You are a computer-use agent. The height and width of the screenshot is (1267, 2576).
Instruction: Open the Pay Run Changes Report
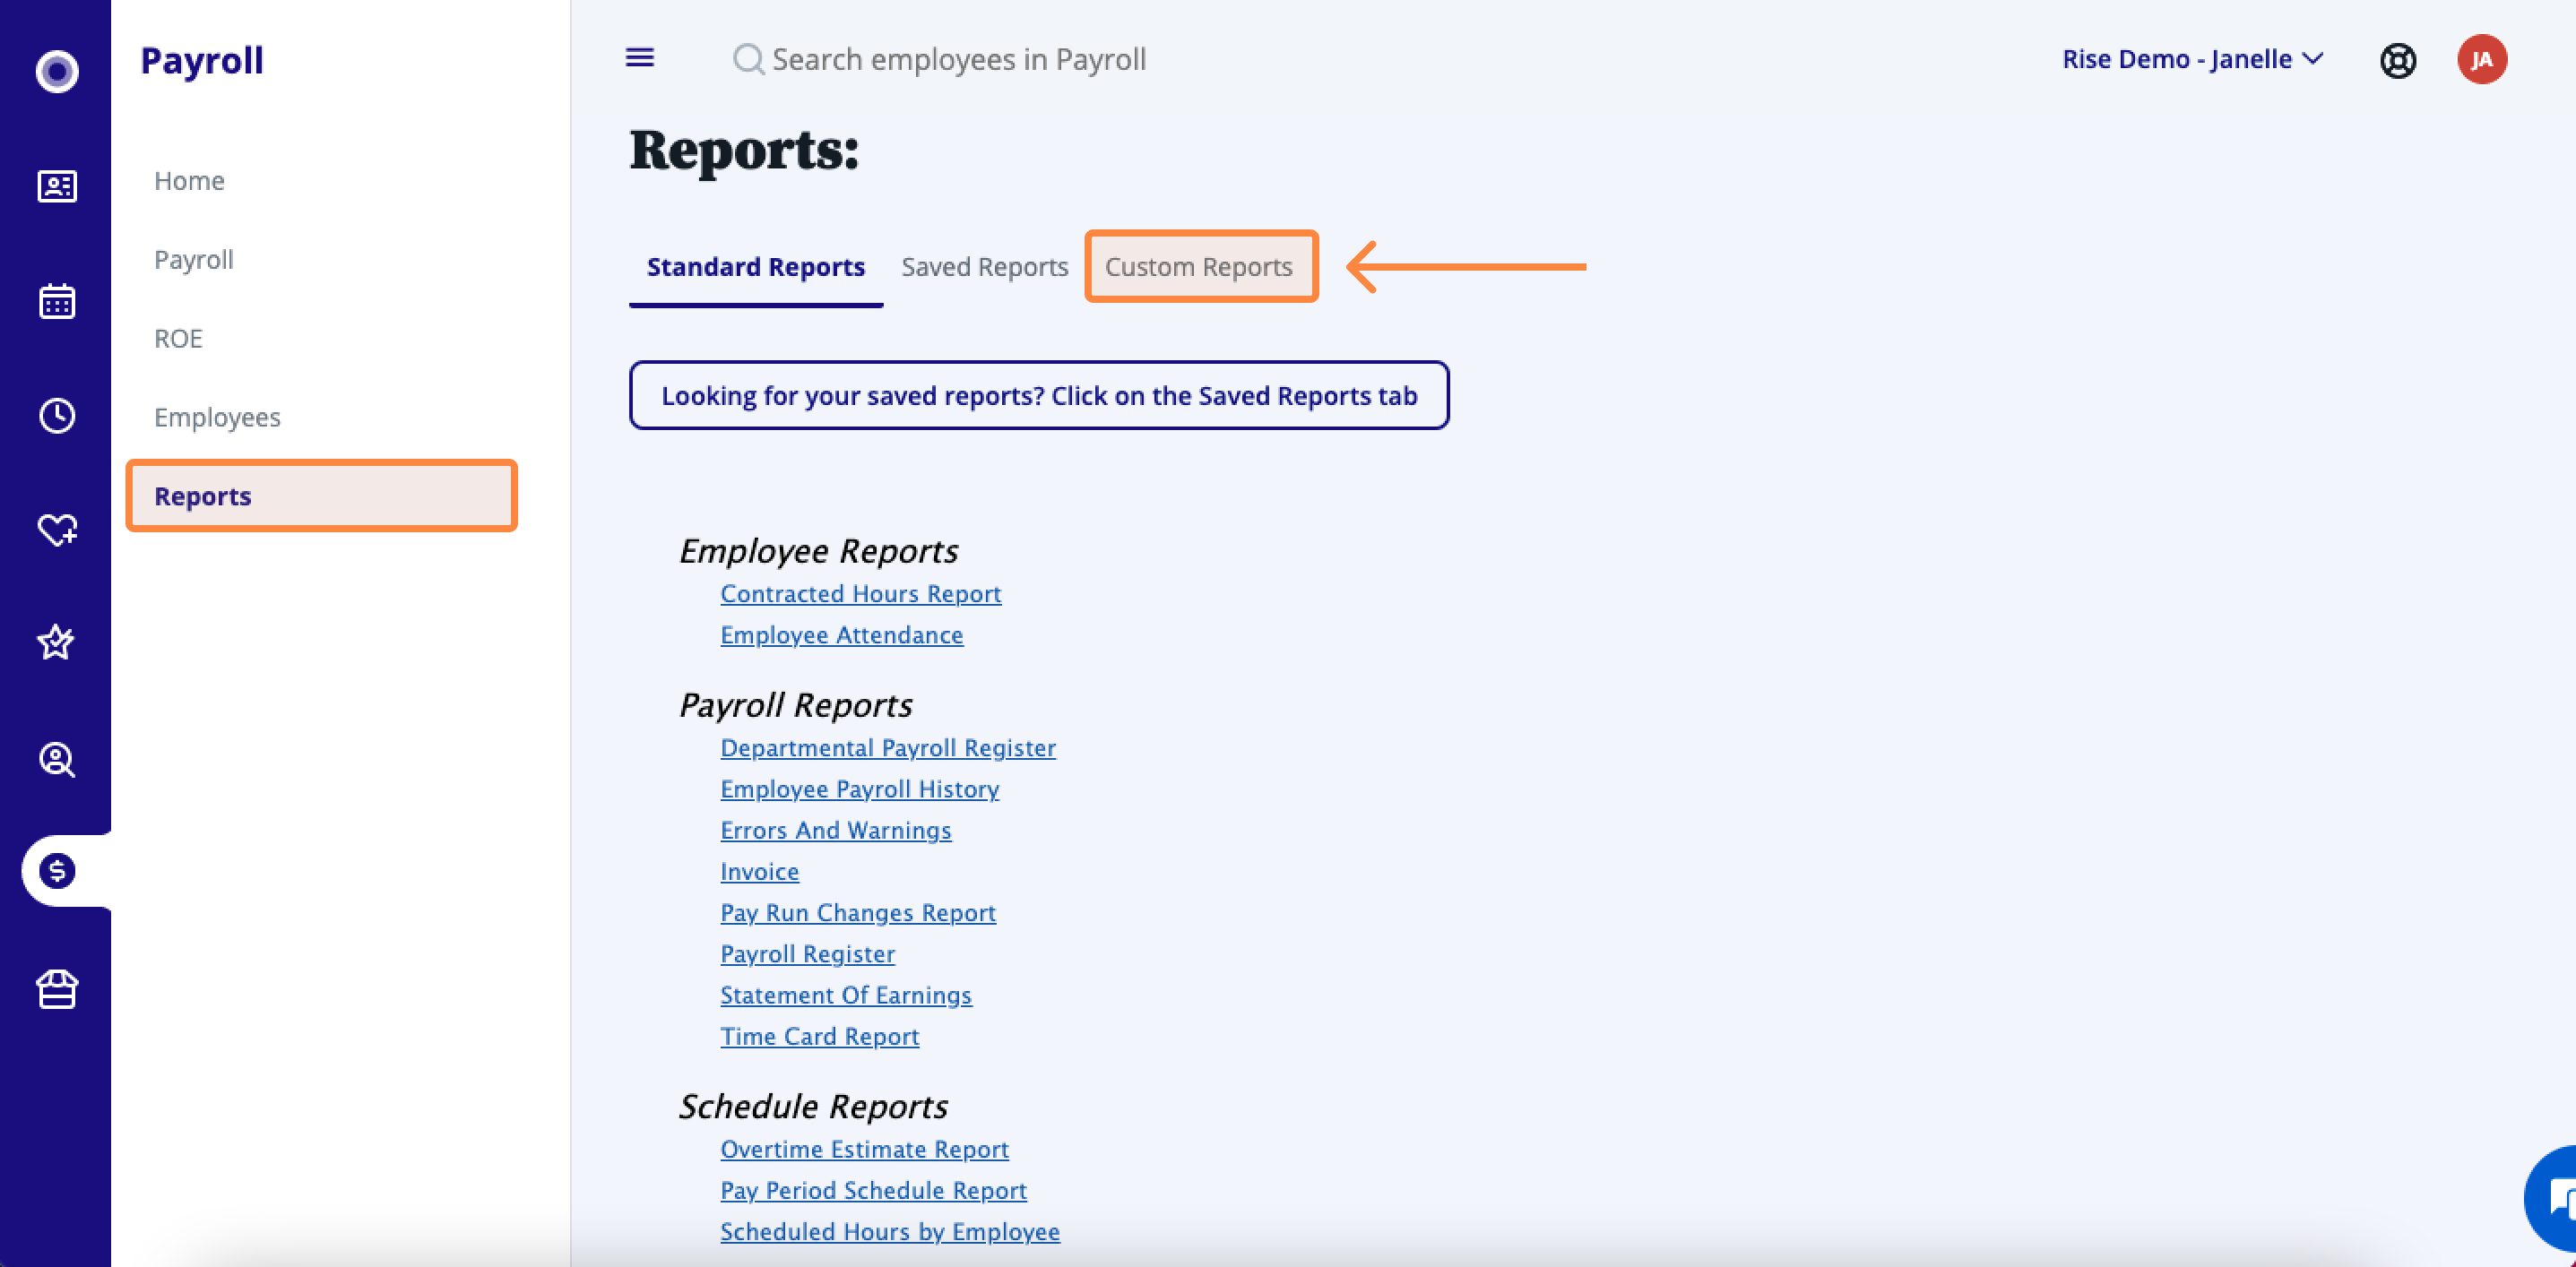click(x=858, y=913)
